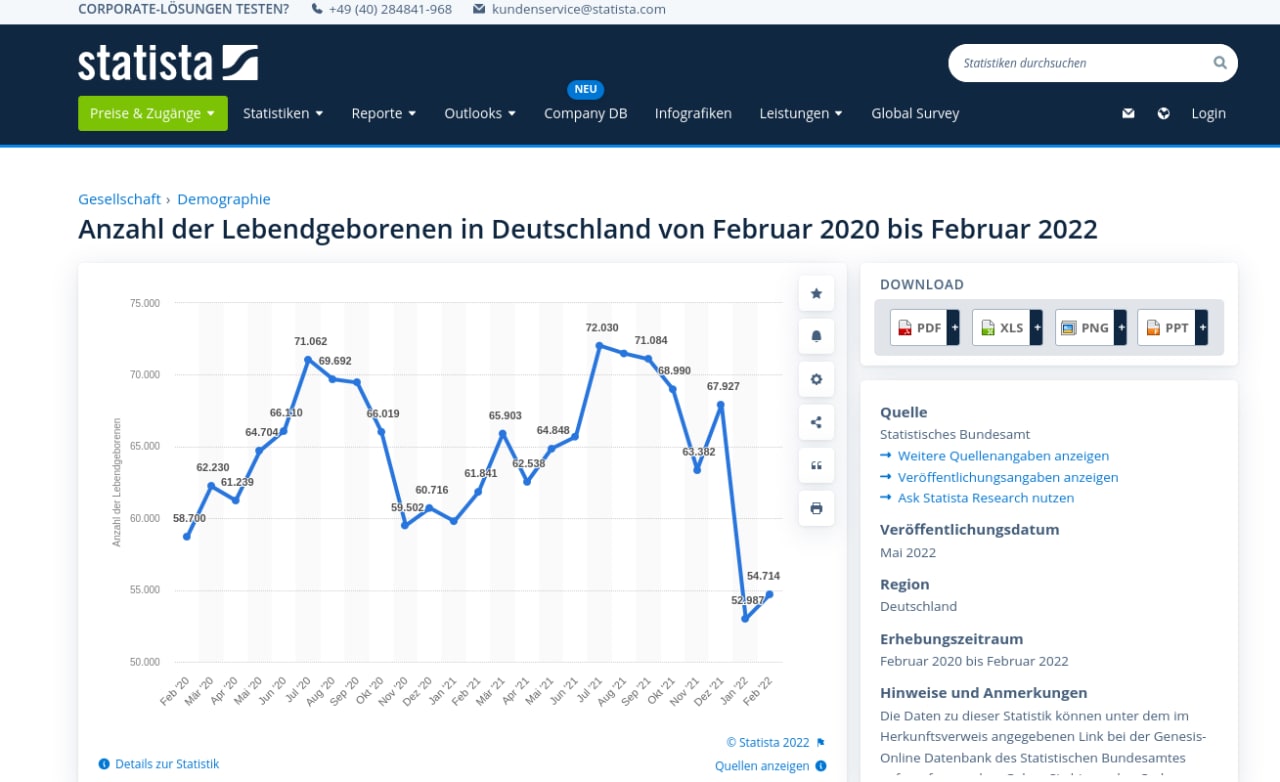The height and width of the screenshot is (782, 1280).
Task: Click the bell notification icon
Action: pos(816,336)
